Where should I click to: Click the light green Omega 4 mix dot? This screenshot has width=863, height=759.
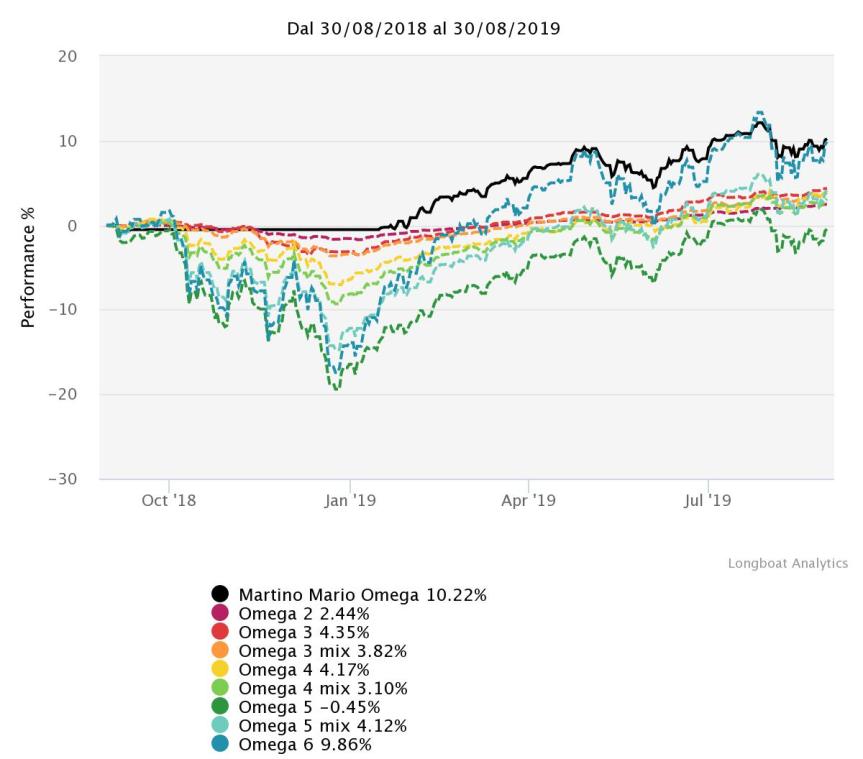pos(220,688)
